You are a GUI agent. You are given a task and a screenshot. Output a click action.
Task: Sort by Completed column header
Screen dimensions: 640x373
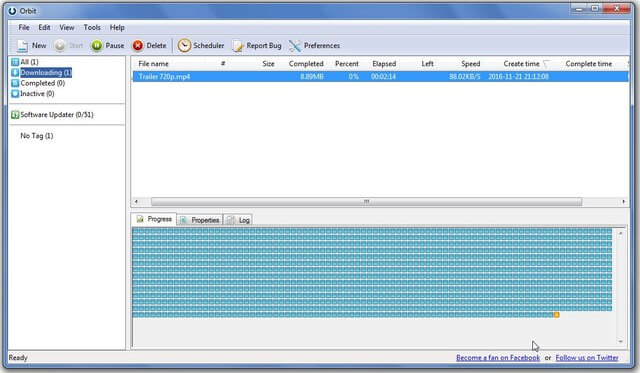point(306,64)
